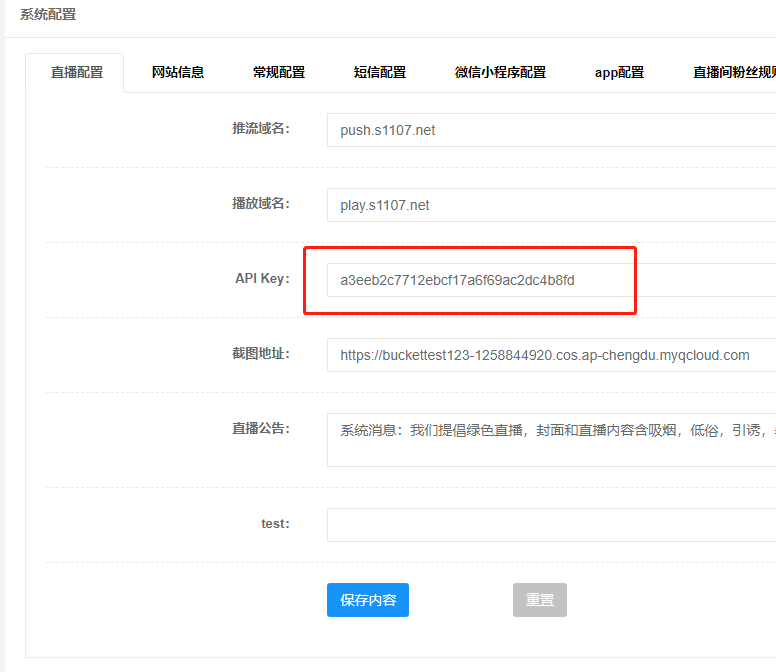Click the empty test input field
The image size is (776, 672).
point(551,525)
